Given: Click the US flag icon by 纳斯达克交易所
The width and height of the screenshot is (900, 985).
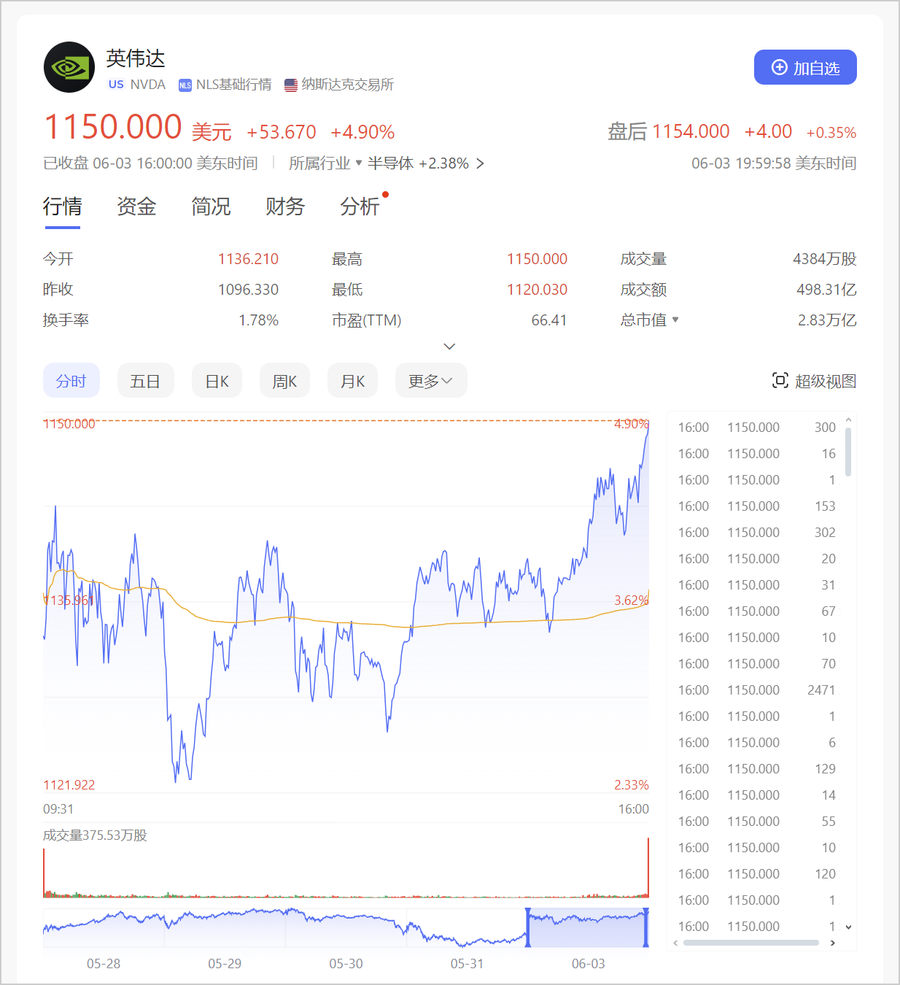Looking at the screenshot, I should [x=291, y=85].
